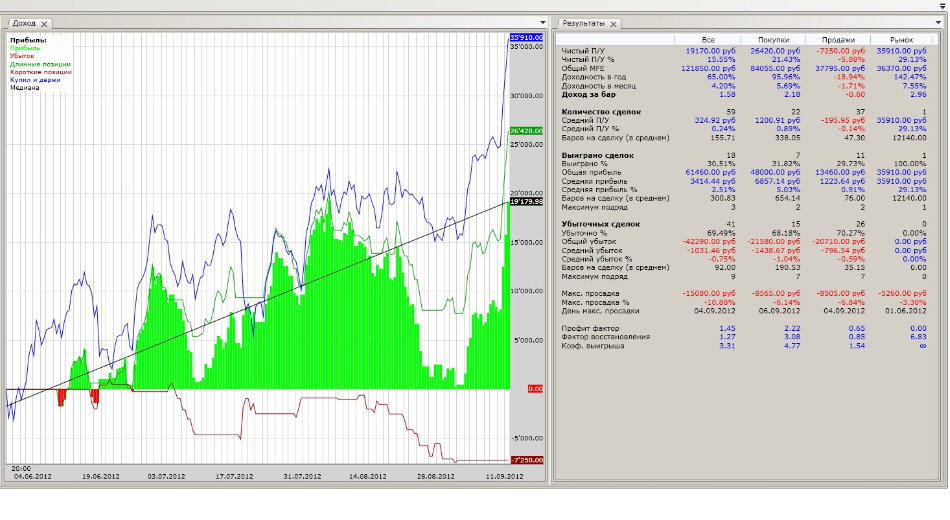Open the Результаты panel tab list dropdown
This screenshot has height=520, width=950.
click(940, 22)
